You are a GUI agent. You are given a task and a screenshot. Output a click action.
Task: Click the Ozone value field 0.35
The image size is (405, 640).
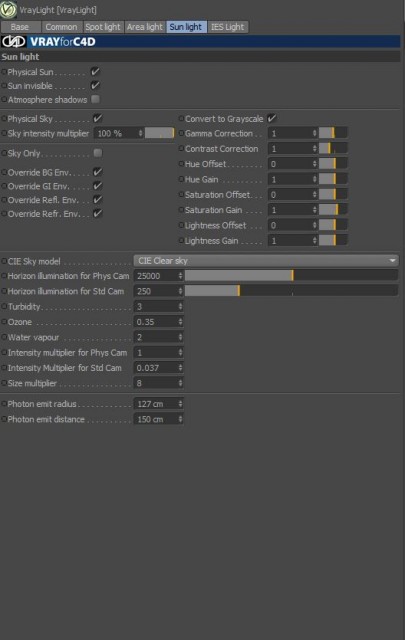pyautogui.click(x=156, y=322)
